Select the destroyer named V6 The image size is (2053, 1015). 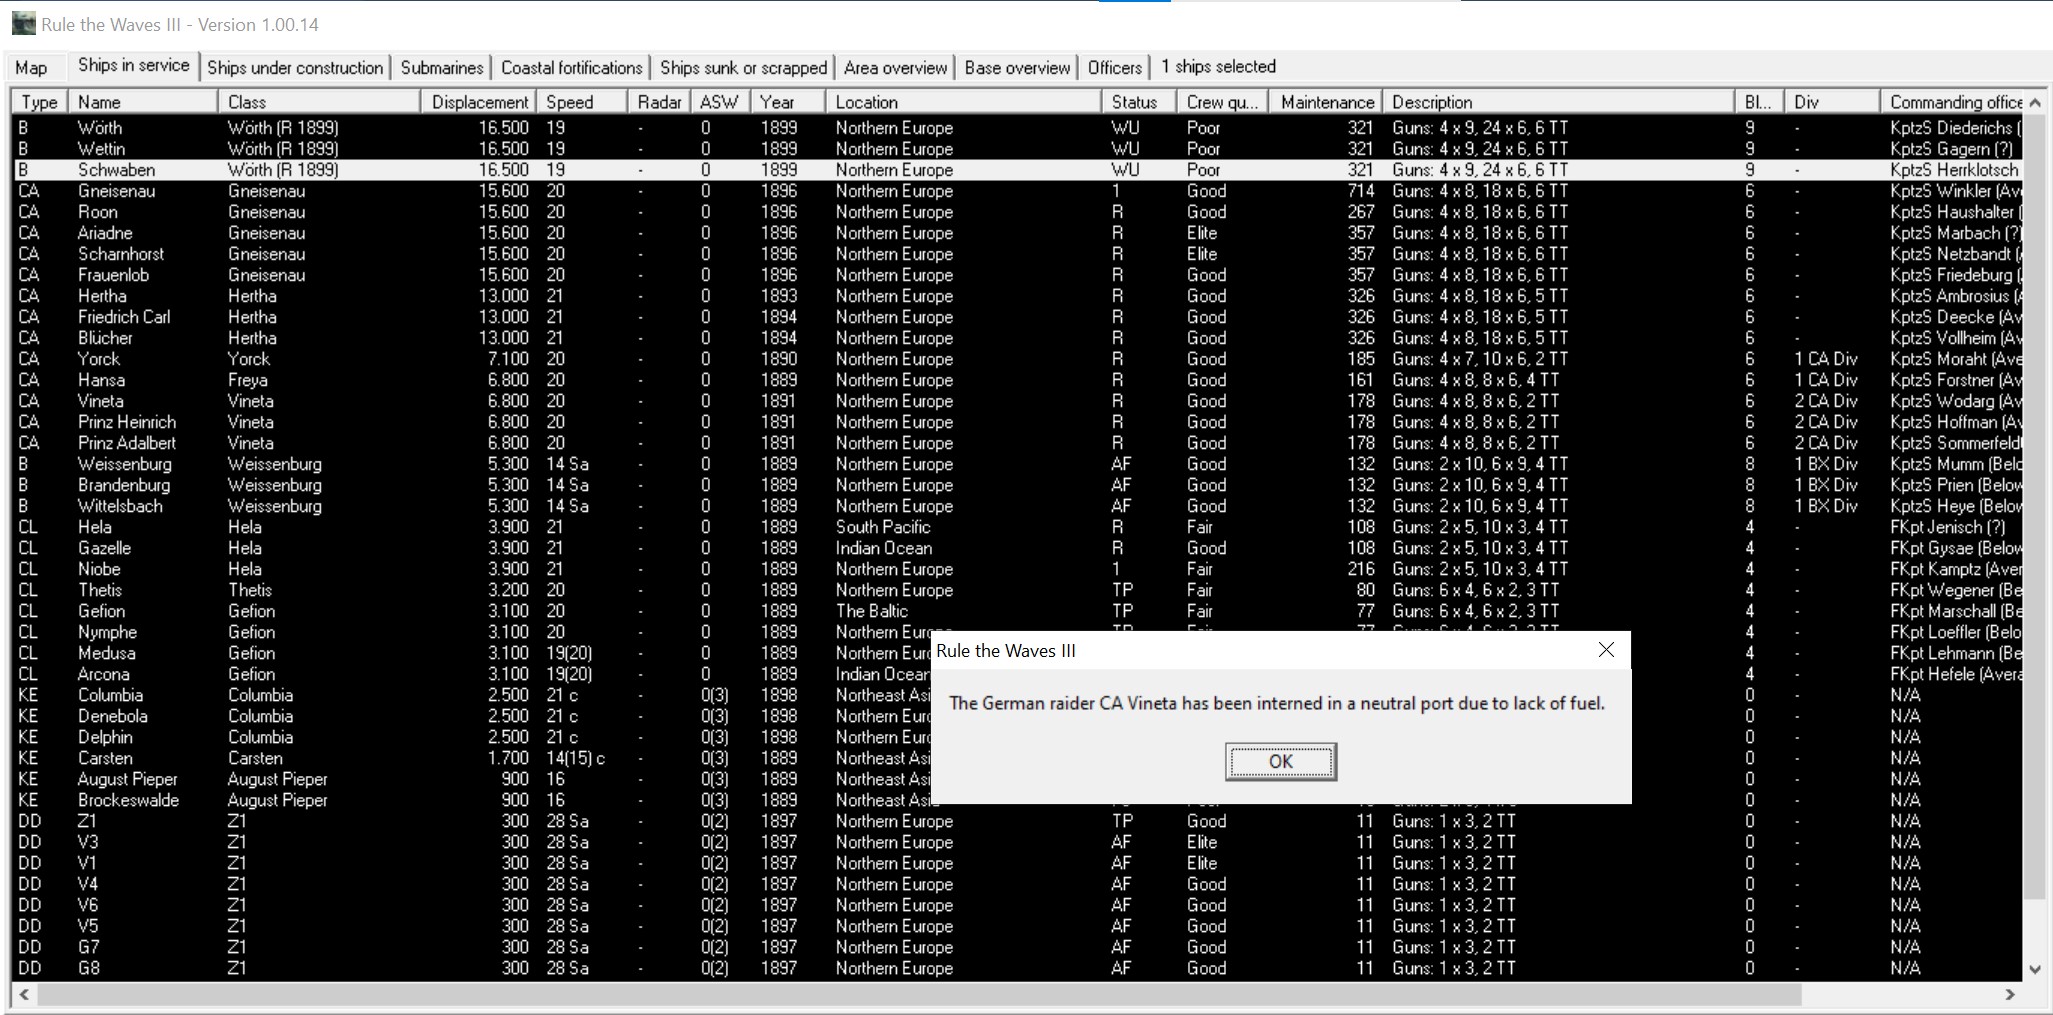click(x=1016, y=905)
